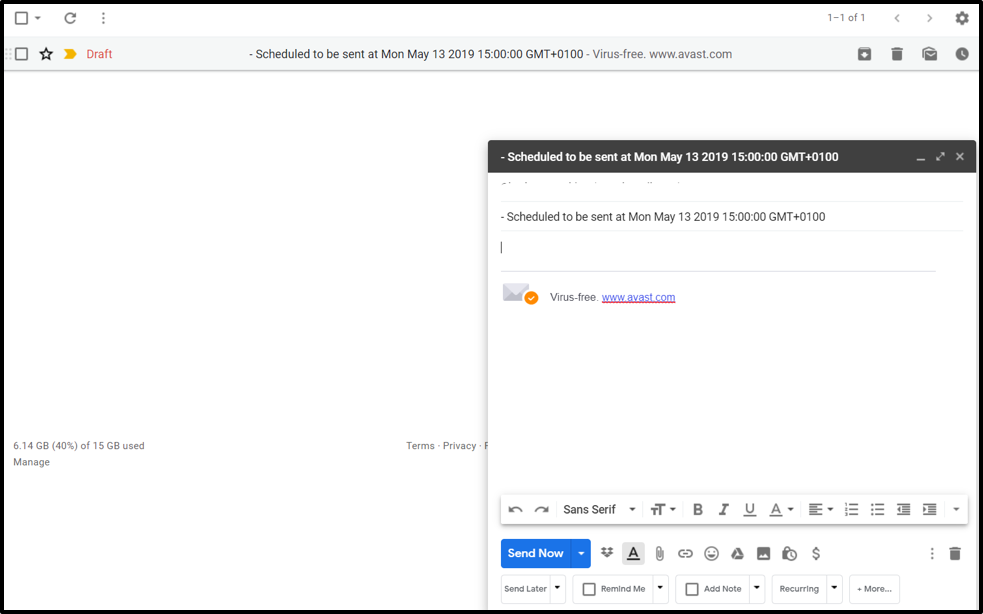Insert a photo into the email
Viewport: 983px width, 614px height.
[763, 553]
